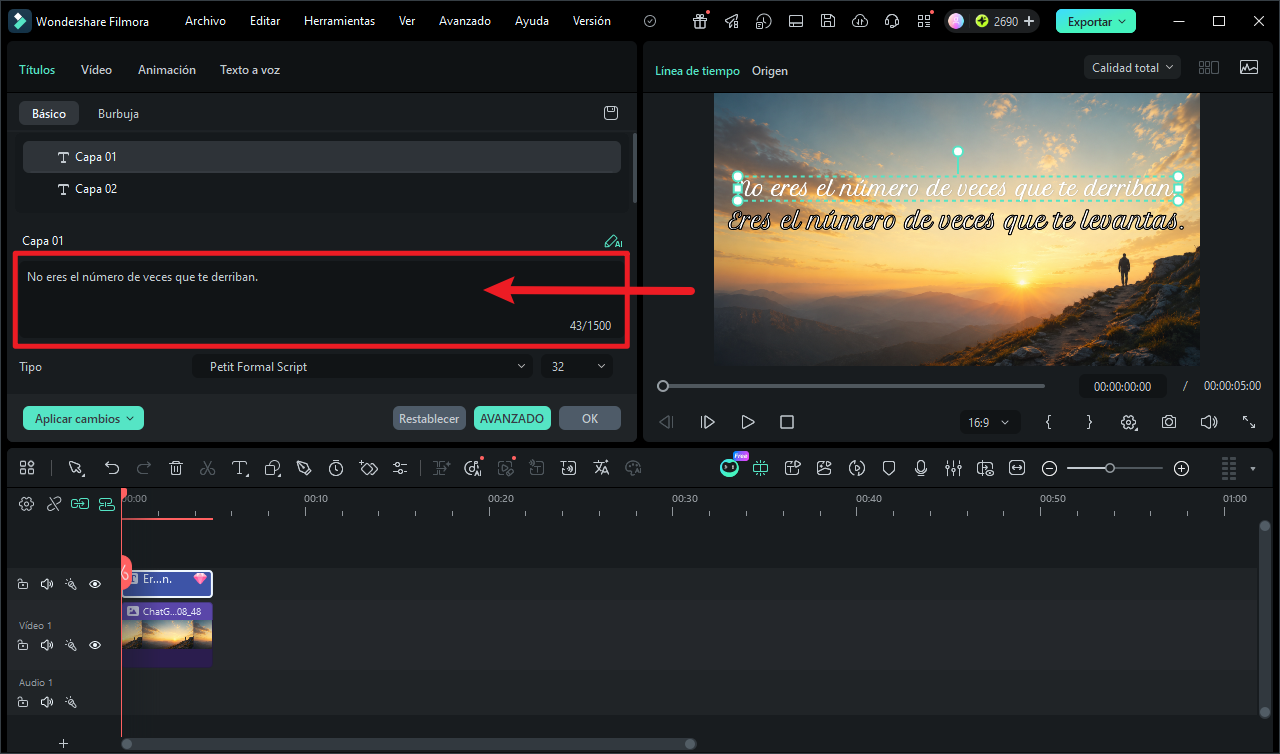1280x754 pixels.
Task: Take a snapshot with the camera icon
Action: click(x=1169, y=422)
